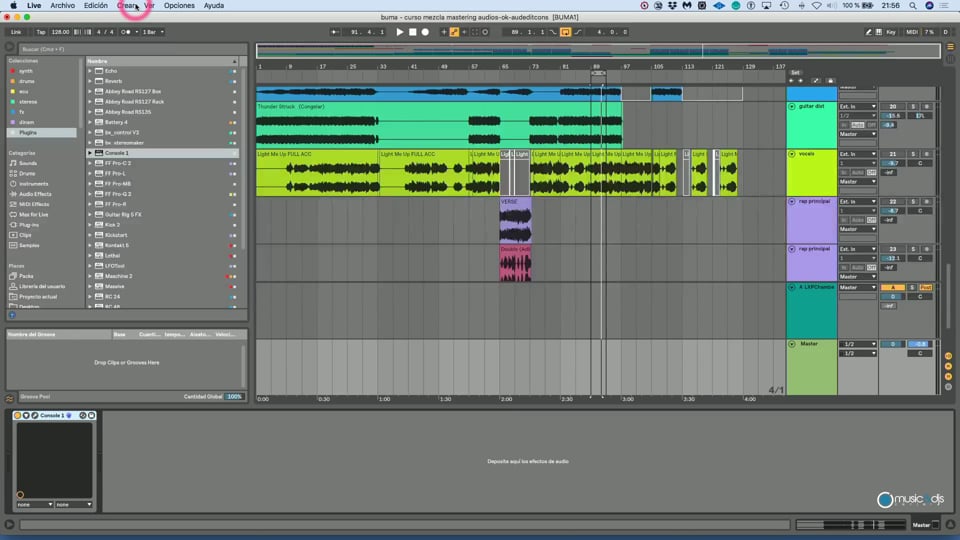Open macOS Spotlight search
Viewport: 960px width, 540px height.
913,6
